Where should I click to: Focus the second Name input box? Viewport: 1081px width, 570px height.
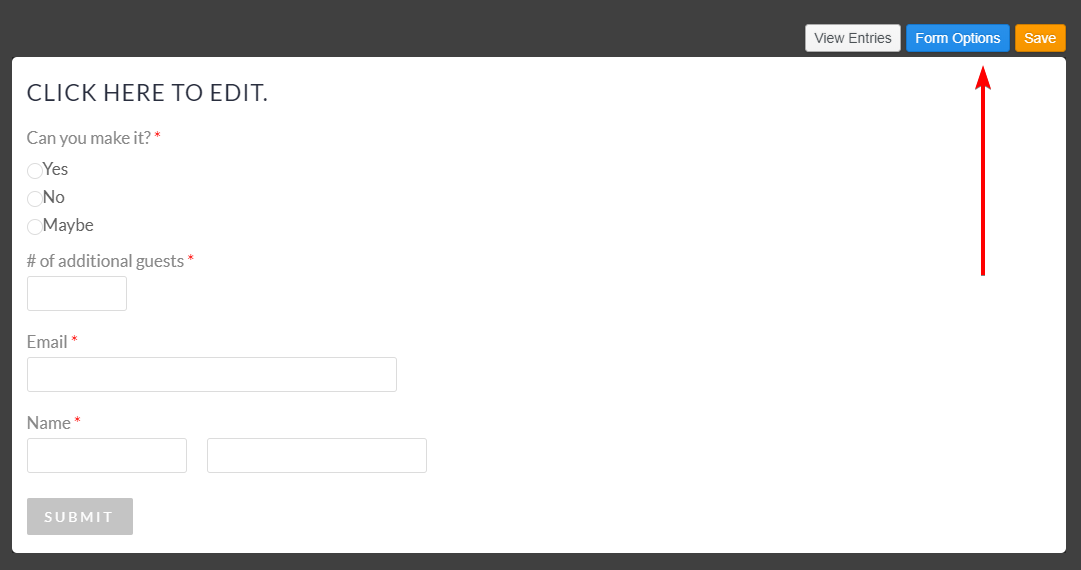(317, 455)
